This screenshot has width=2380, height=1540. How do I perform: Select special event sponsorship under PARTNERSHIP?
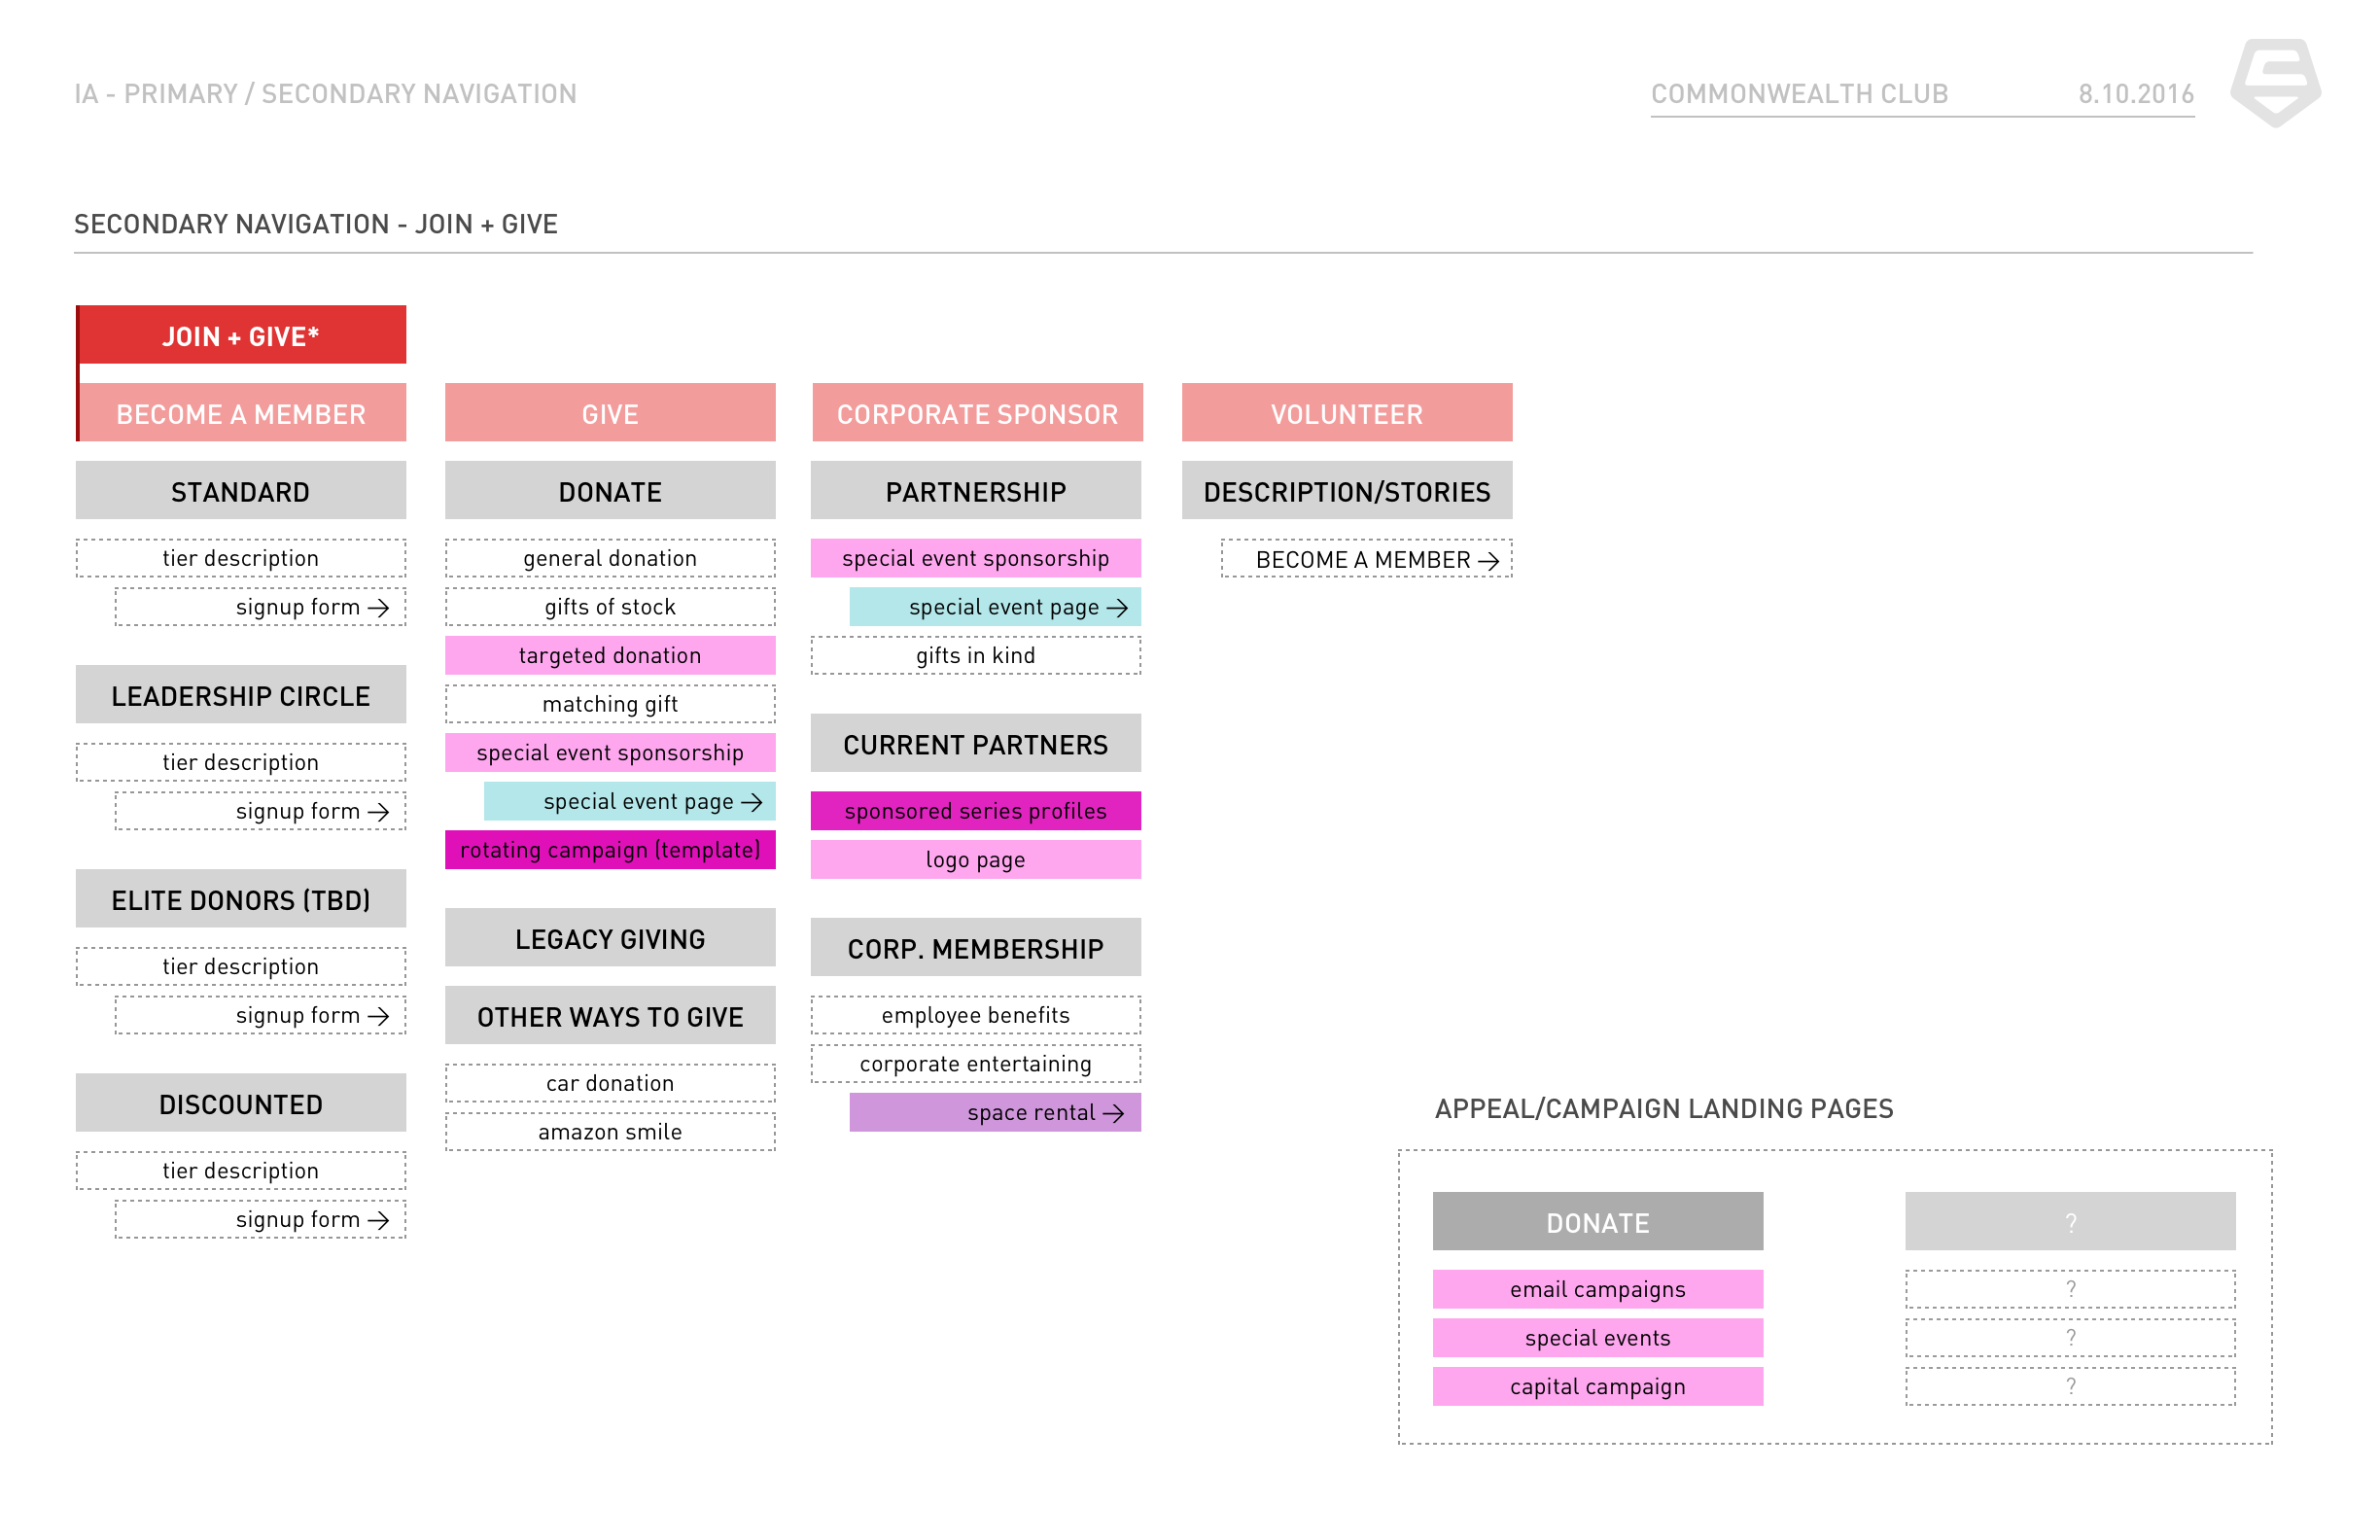pyautogui.click(x=976, y=558)
